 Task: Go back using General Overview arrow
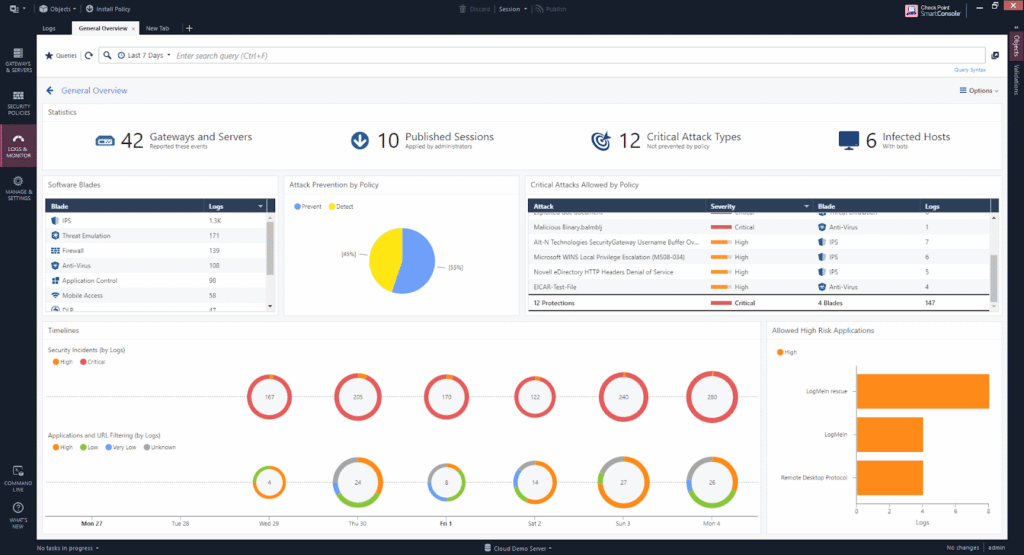click(50, 91)
